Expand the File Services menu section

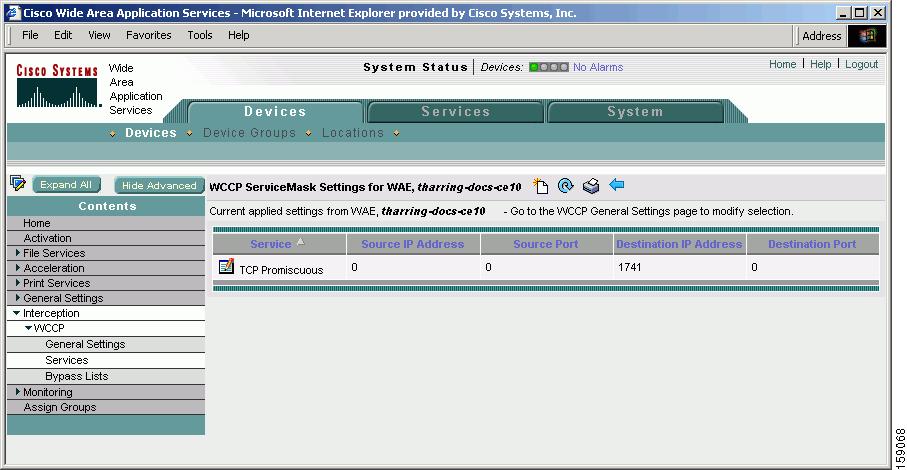tap(18, 253)
